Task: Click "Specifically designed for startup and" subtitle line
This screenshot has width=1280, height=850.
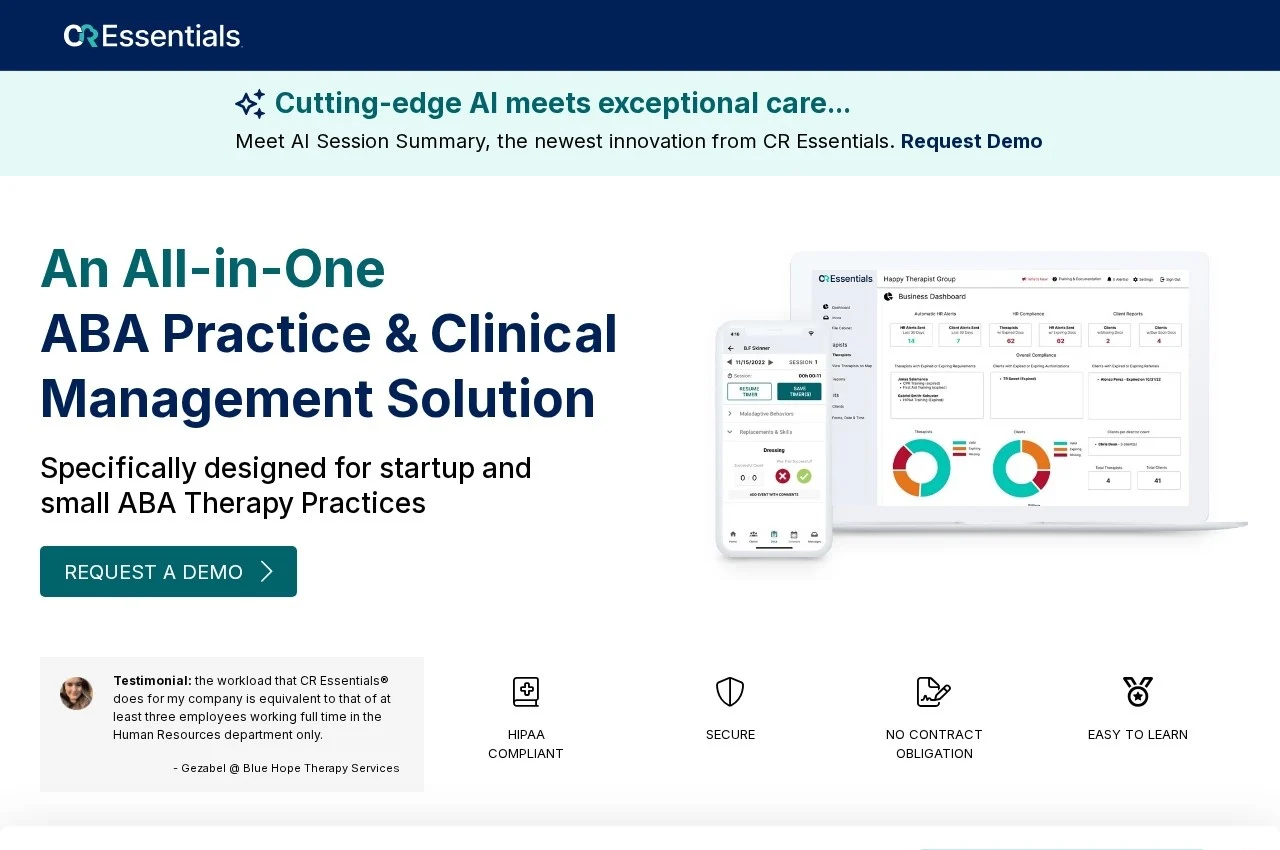Action: [x=286, y=468]
